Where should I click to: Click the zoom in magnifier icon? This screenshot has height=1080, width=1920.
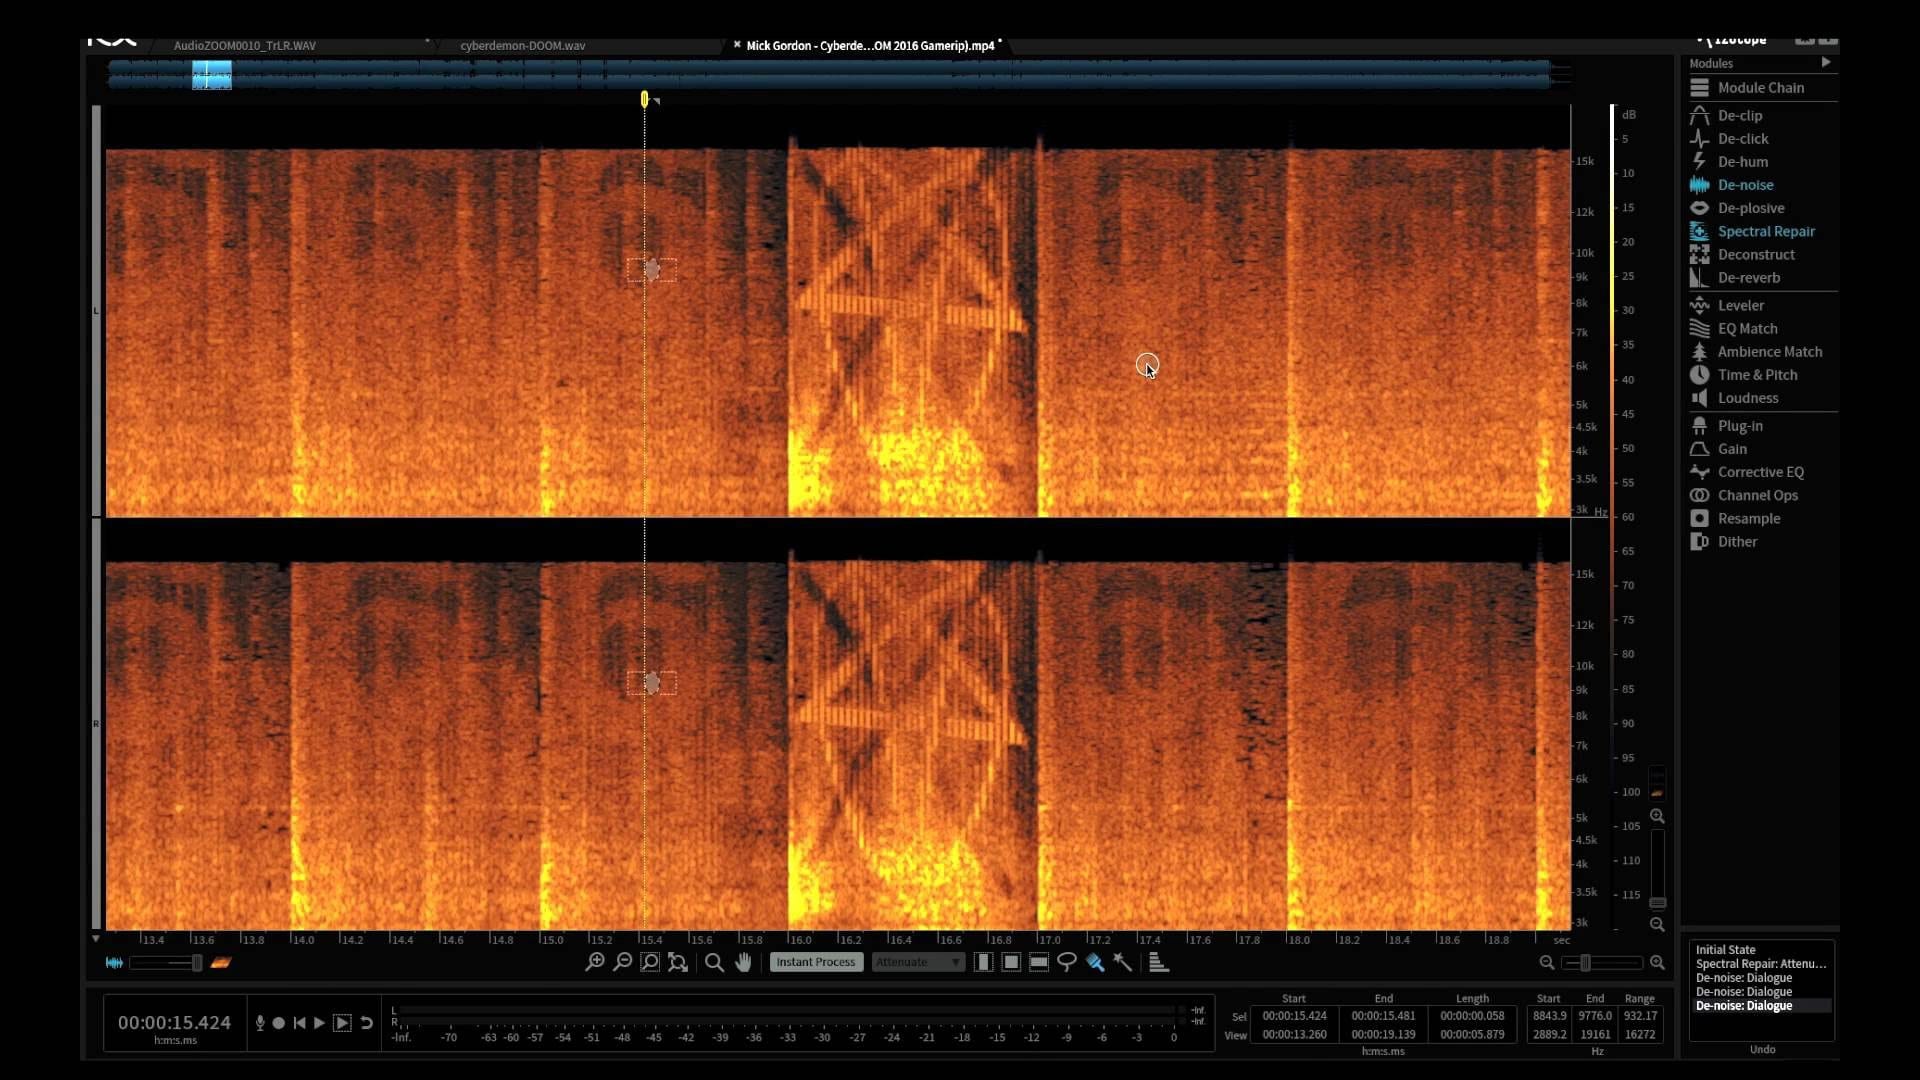pyautogui.click(x=595, y=962)
